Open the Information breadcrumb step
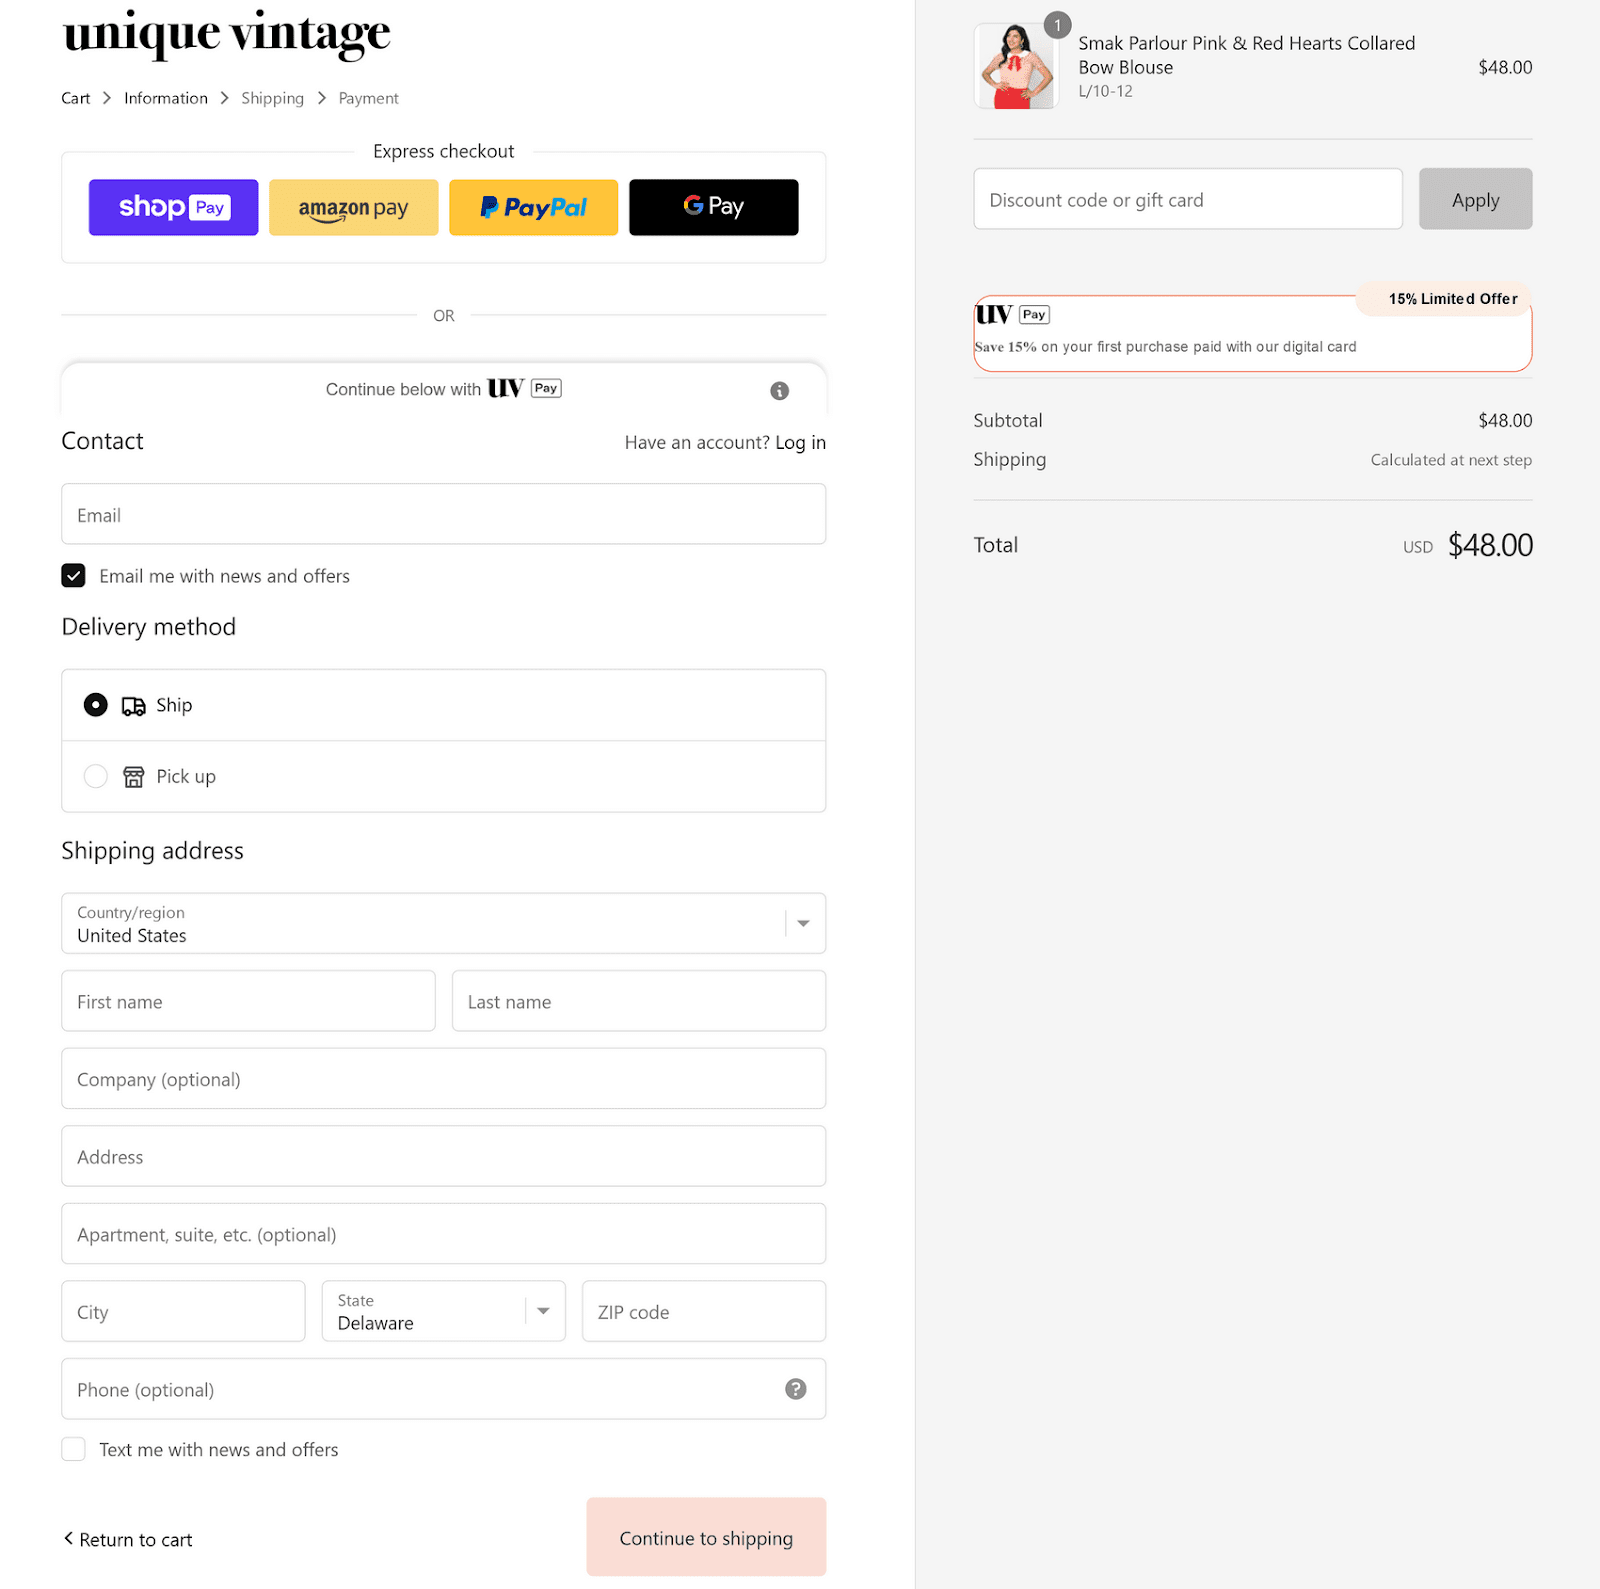The image size is (1600, 1589). coord(165,97)
